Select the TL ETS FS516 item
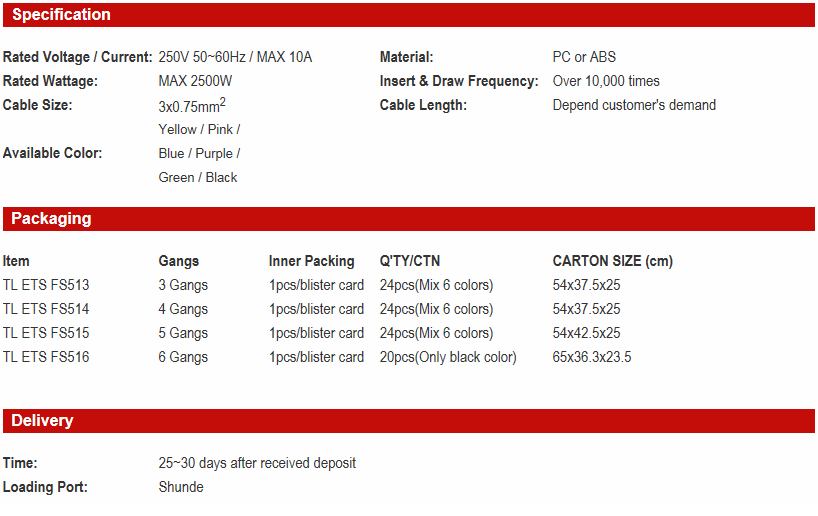 46,357
